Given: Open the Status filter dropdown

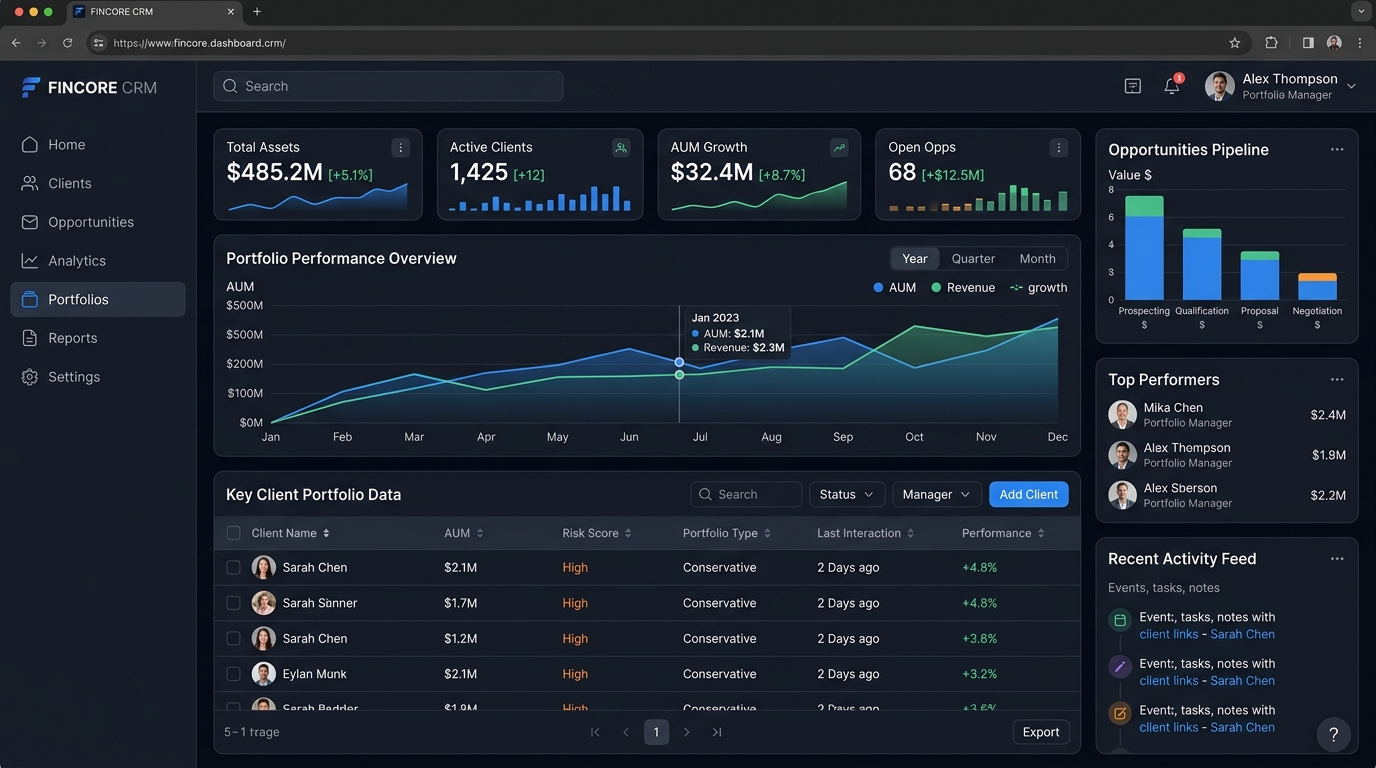Looking at the screenshot, I should tap(847, 494).
